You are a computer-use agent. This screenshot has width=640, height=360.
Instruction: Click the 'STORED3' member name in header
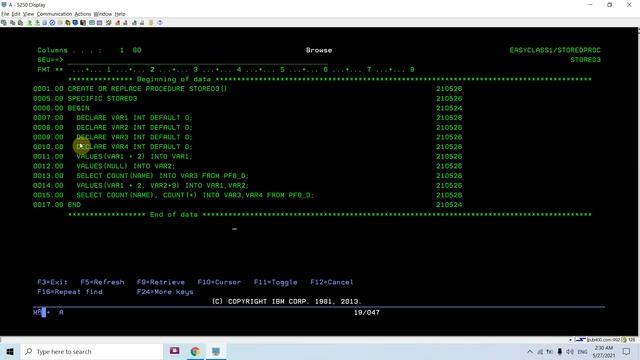(585, 60)
